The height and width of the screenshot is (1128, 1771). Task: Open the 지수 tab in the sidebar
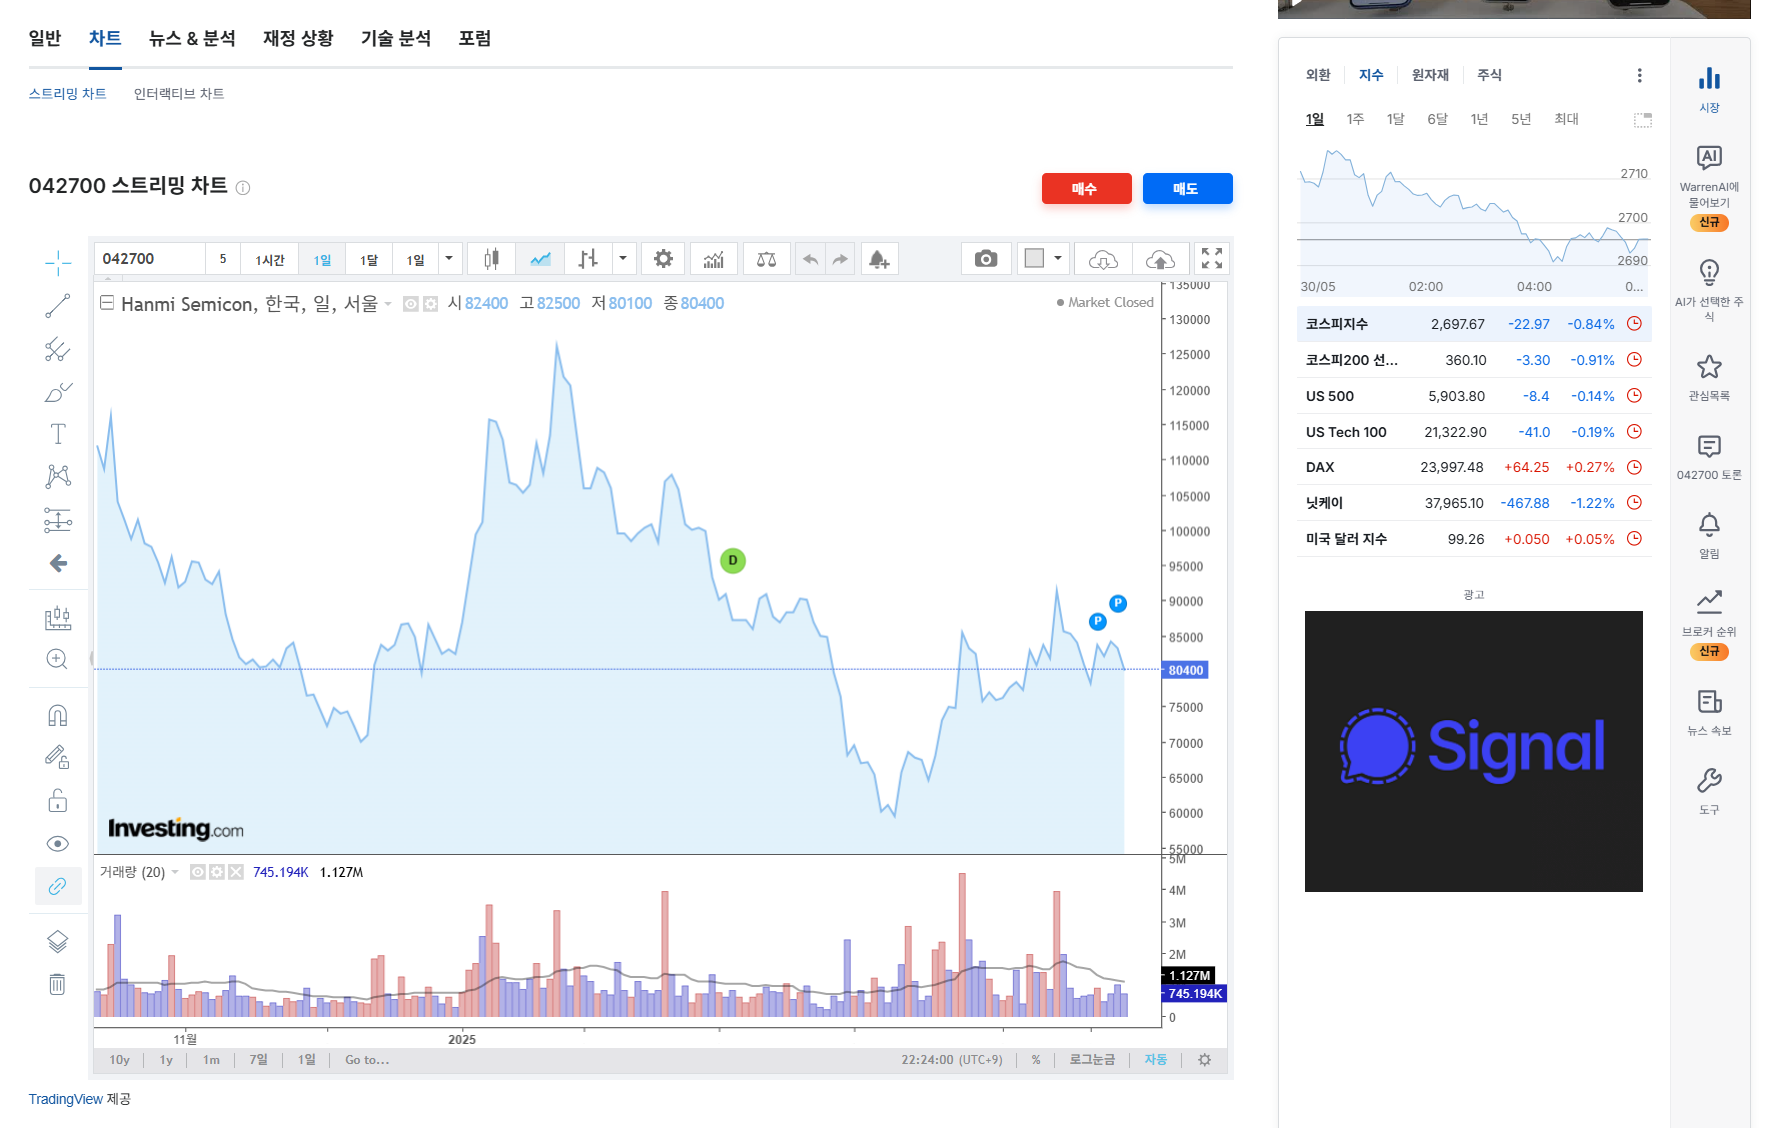click(x=1371, y=74)
